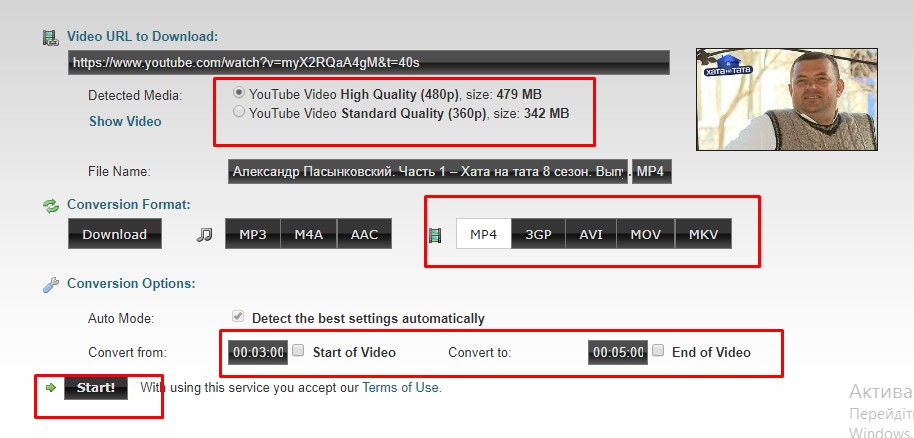The image size is (914, 438).
Task: Click the wrench Conversion Options icon
Action: (x=50, y=284)
